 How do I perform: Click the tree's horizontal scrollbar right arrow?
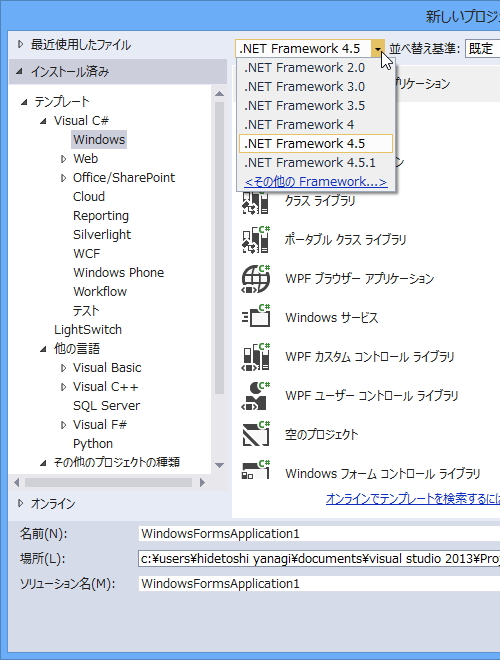[202, 482]
